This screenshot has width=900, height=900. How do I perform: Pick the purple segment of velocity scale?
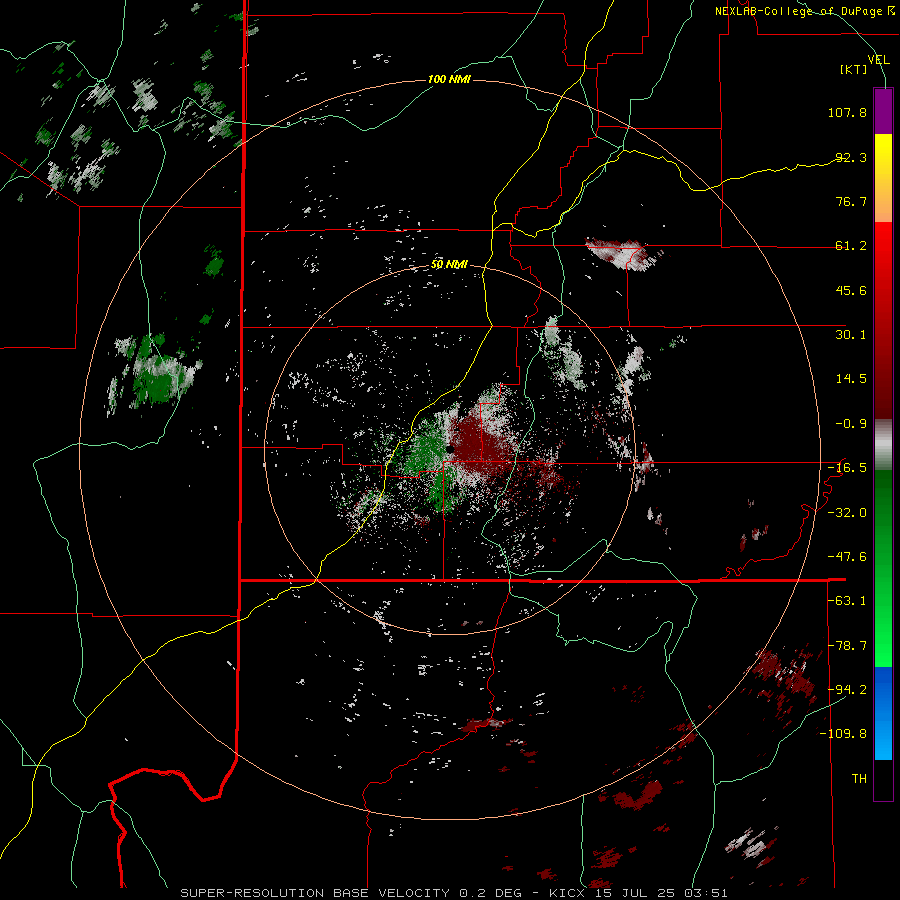(883, 111)
